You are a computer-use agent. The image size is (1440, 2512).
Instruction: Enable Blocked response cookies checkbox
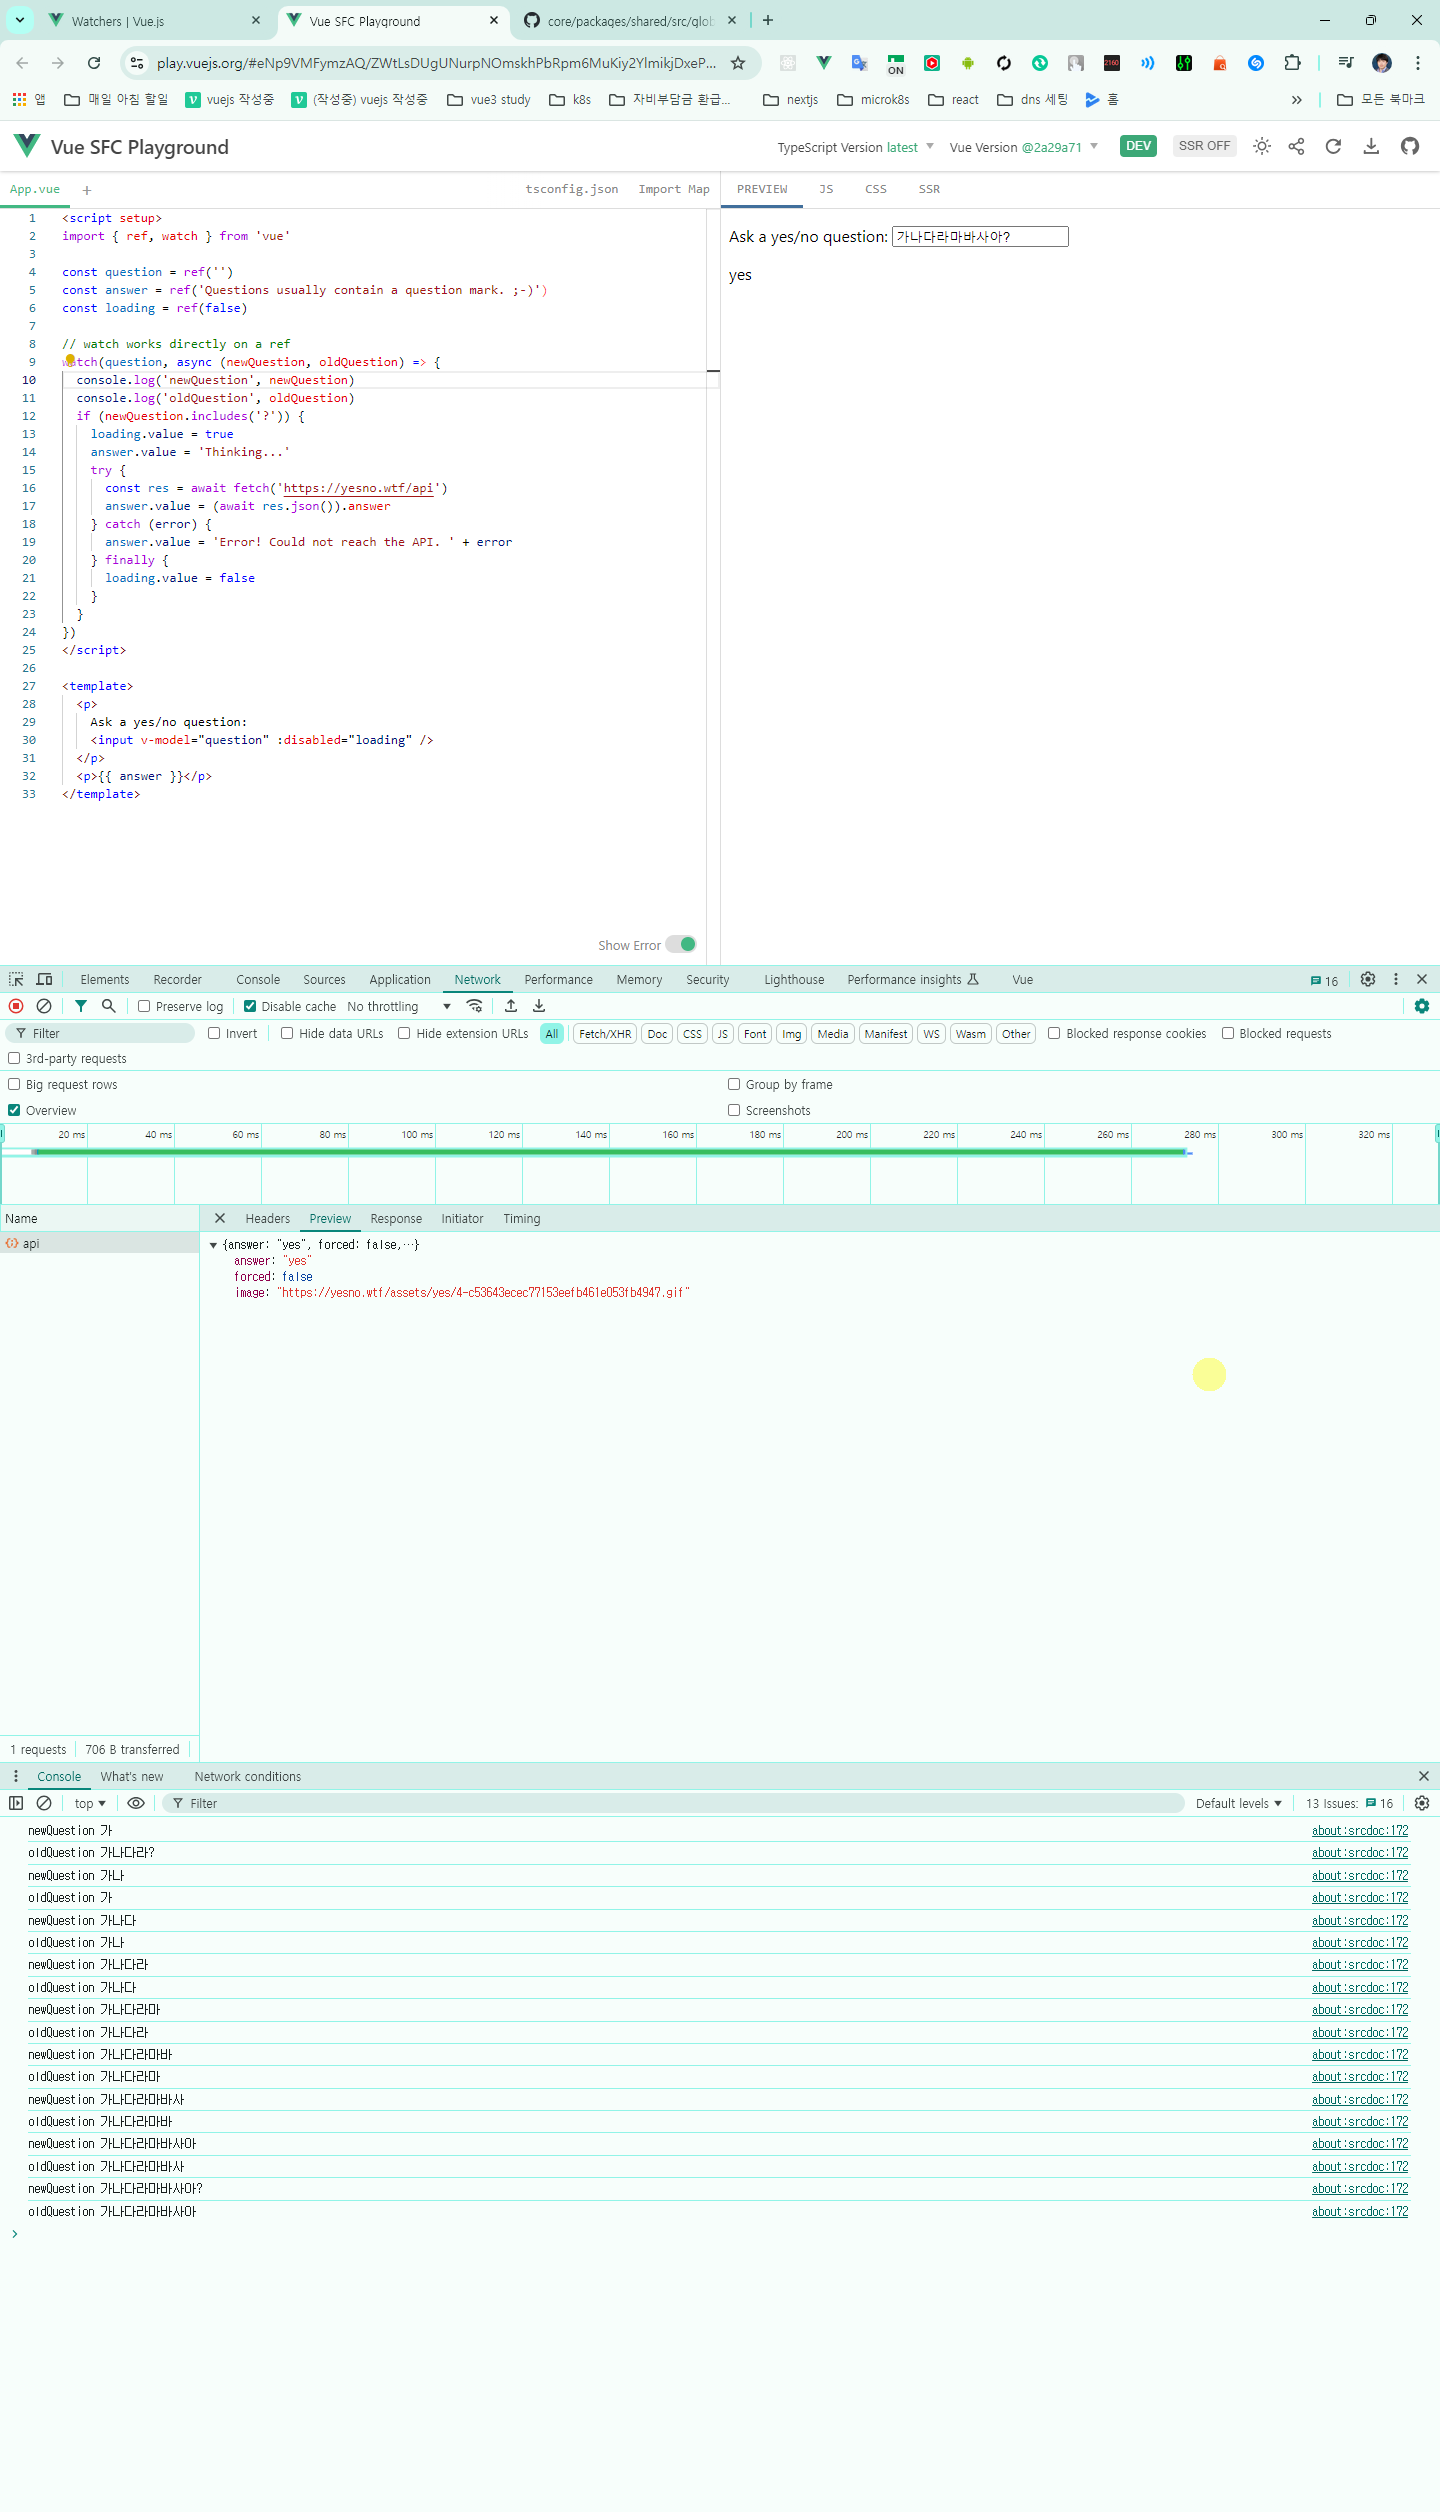click(1054, 1033)
